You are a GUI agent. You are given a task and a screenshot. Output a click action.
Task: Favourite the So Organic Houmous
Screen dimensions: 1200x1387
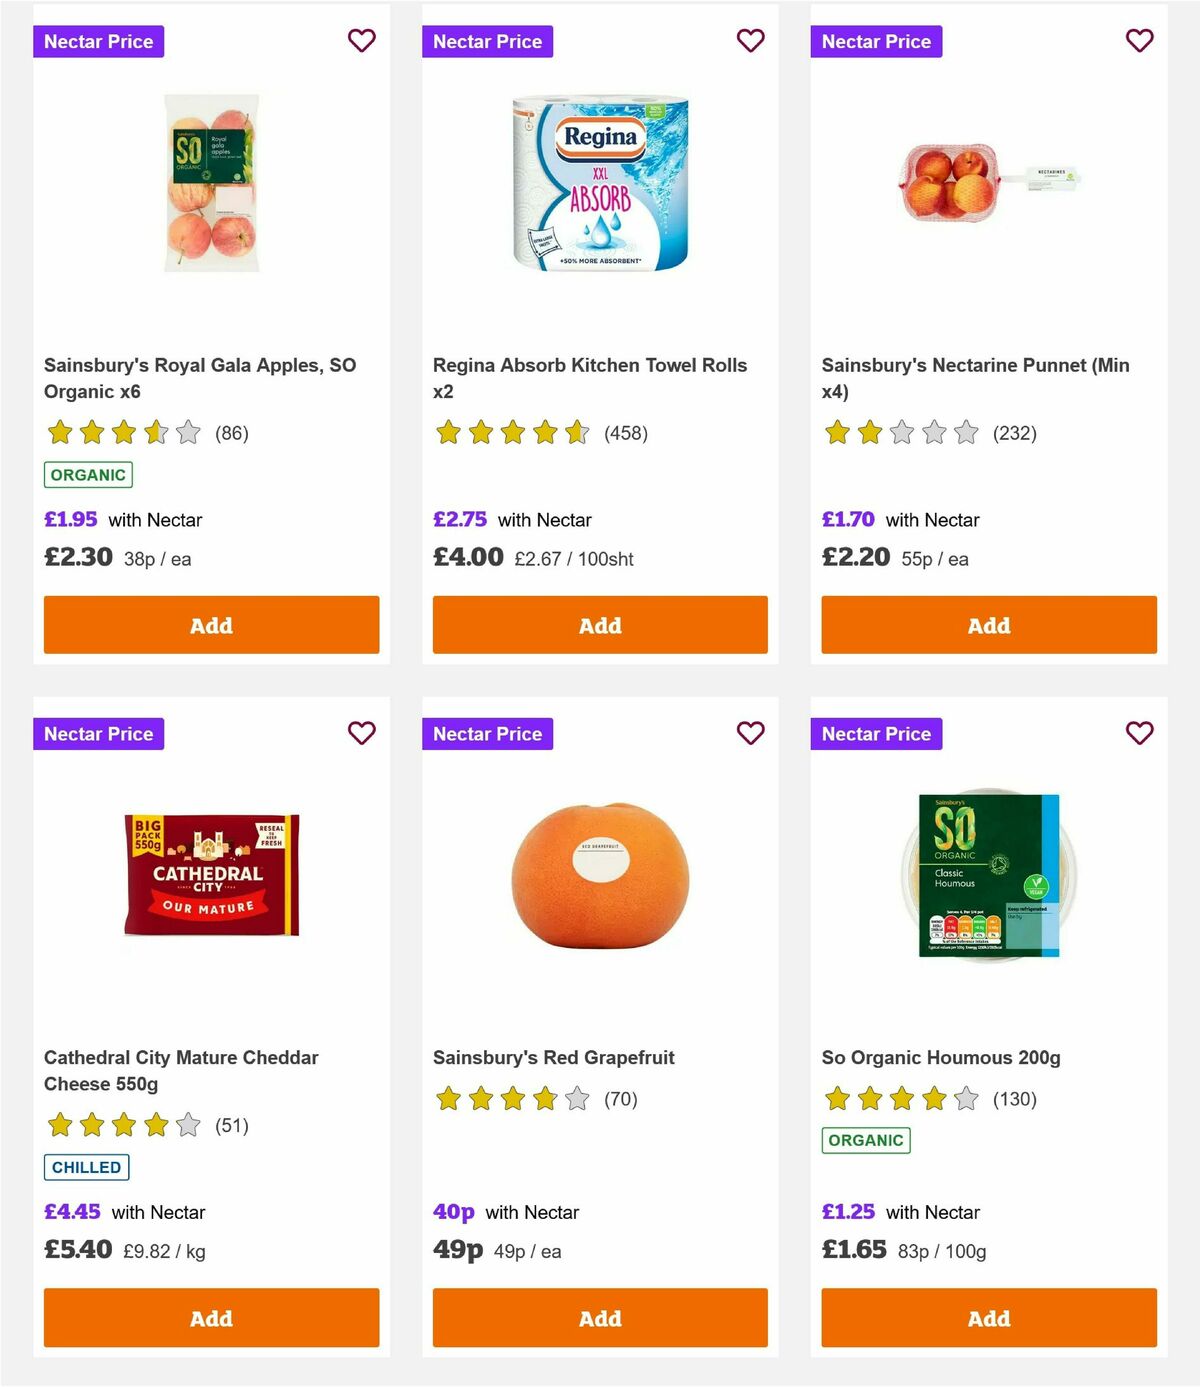pos(1139,733)
